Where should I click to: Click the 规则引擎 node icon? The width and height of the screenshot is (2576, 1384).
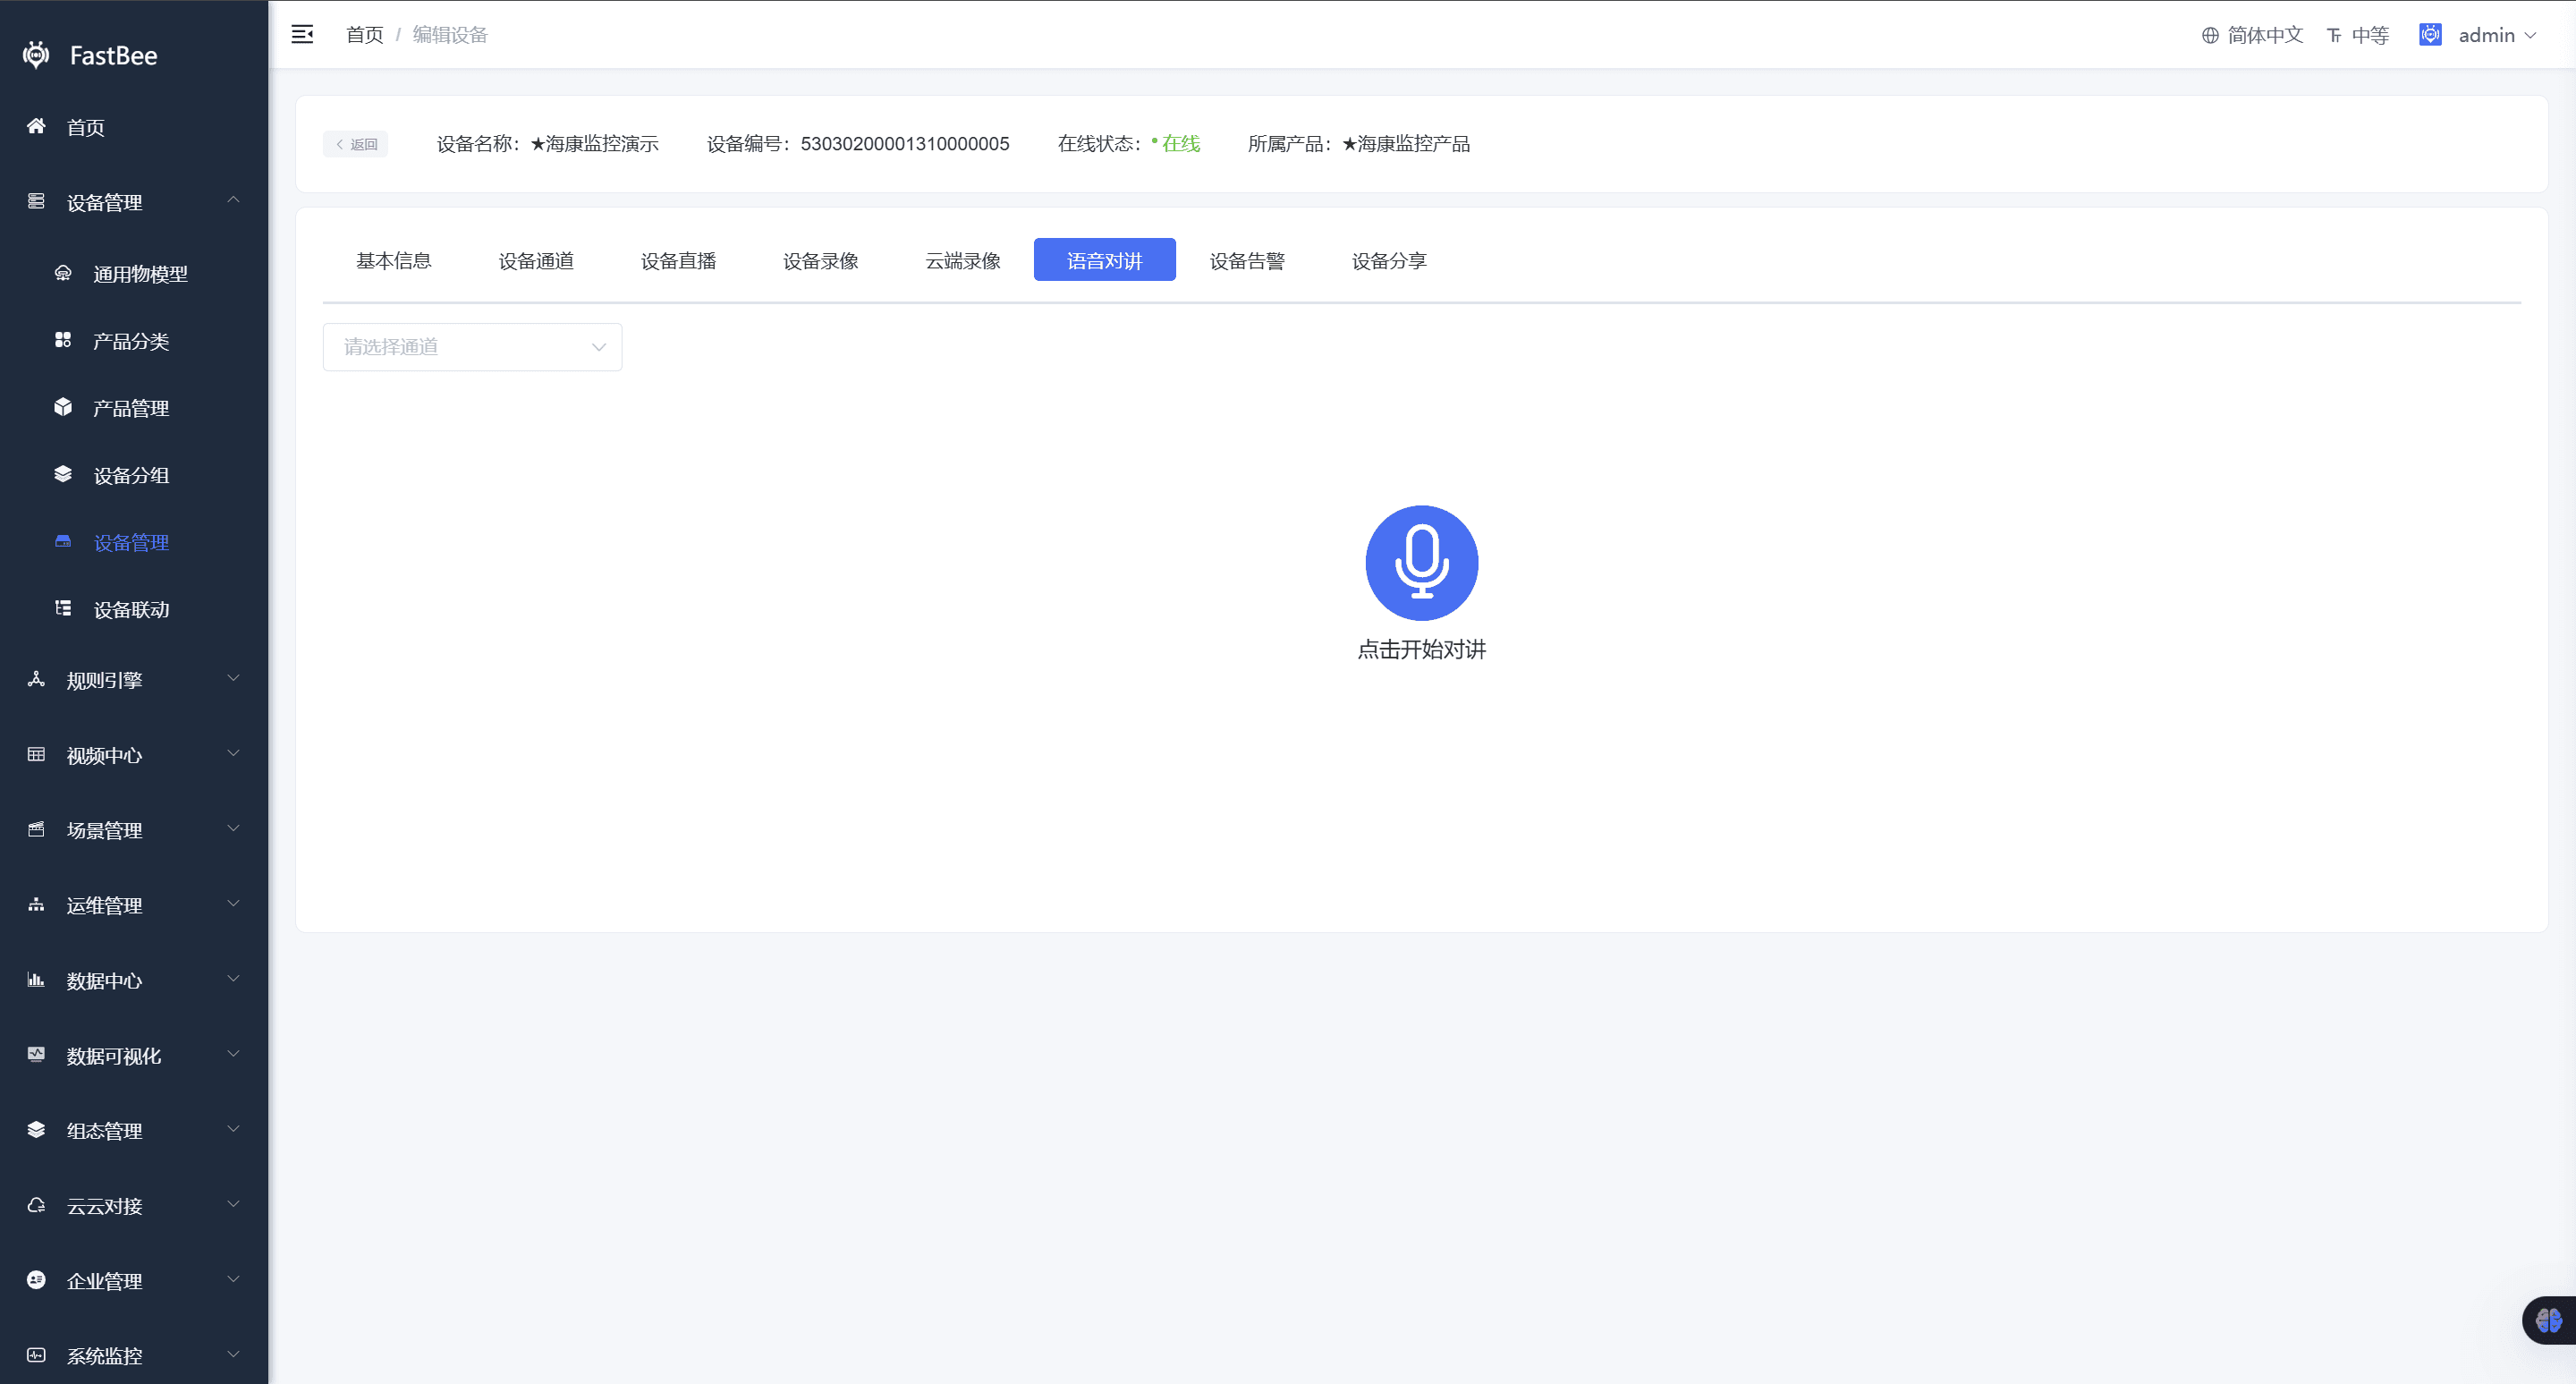point(36,679)
